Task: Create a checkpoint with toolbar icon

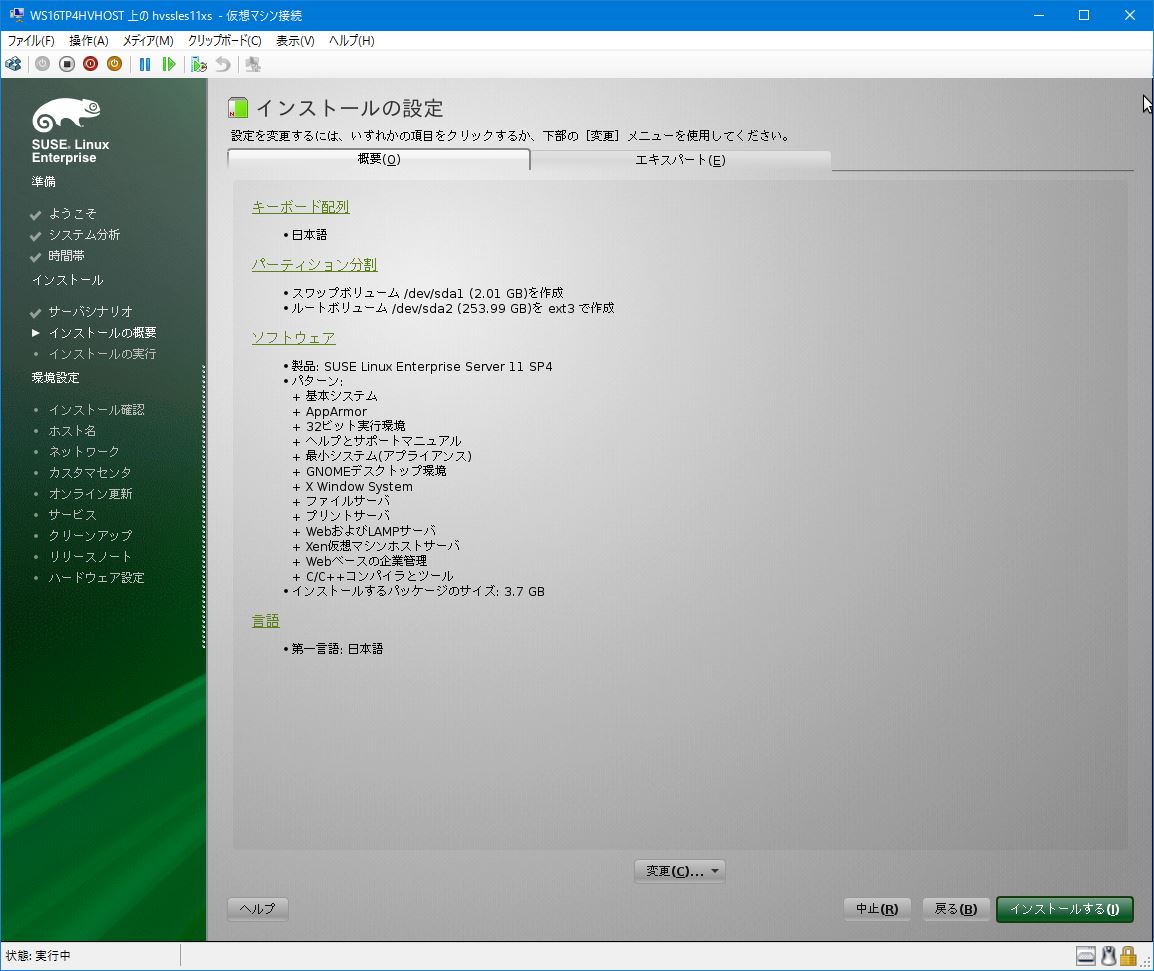Action: coord(199,64)
